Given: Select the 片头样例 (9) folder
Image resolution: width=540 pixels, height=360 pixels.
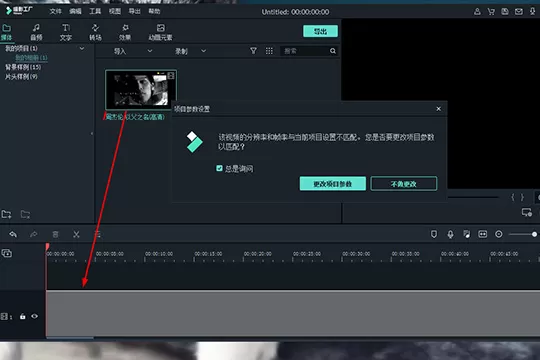Looking at the screenshot, I should [21, 76].
